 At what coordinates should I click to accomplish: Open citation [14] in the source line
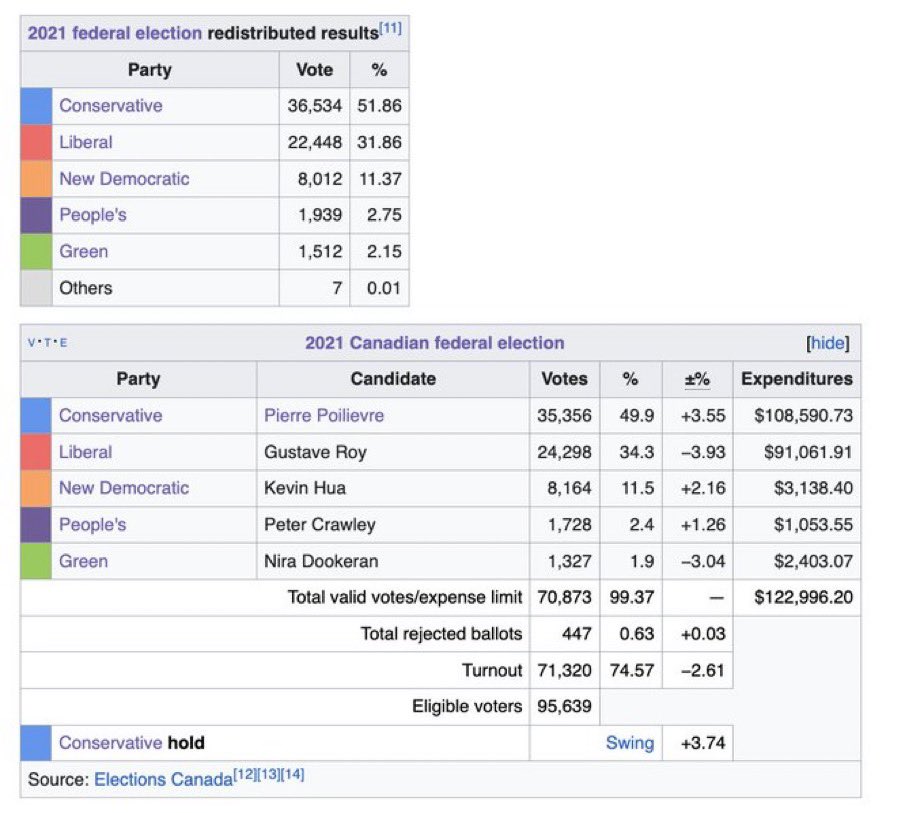click(x=293, y=774)
